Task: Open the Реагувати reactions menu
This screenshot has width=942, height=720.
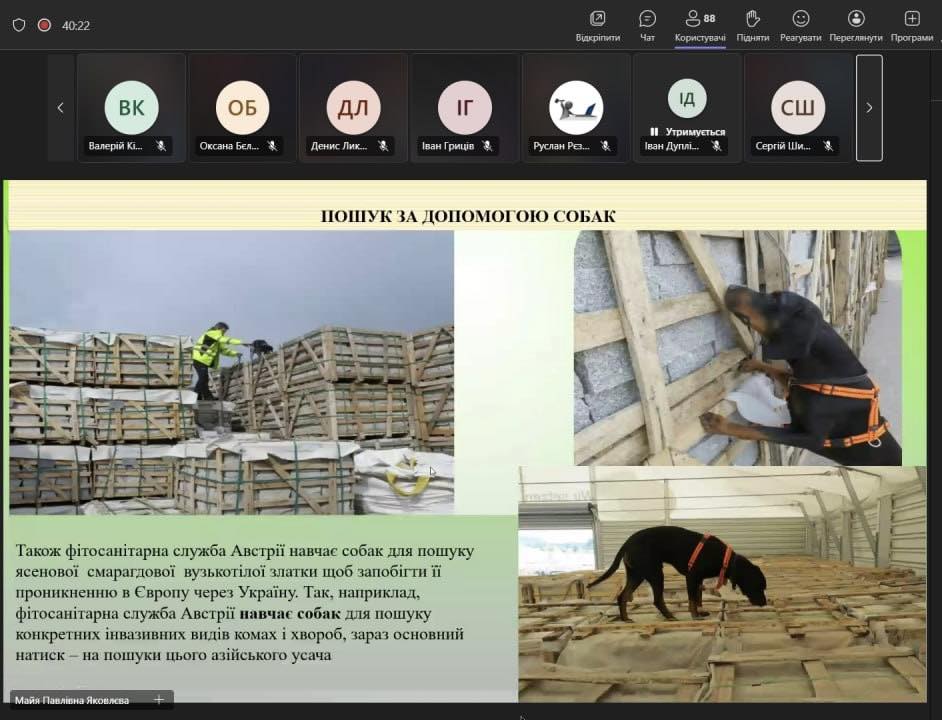Action: click(801, 19)
